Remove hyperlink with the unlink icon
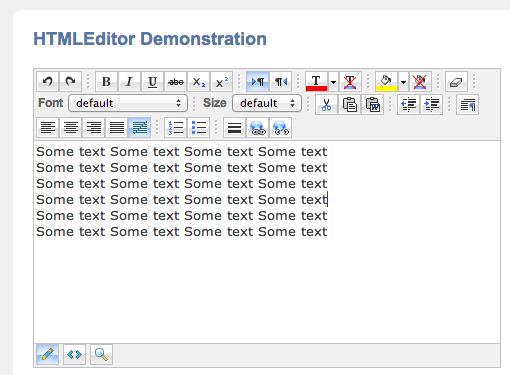Image resolution: width=510 pixels, height=375 pixels. [x=281, y=127]
